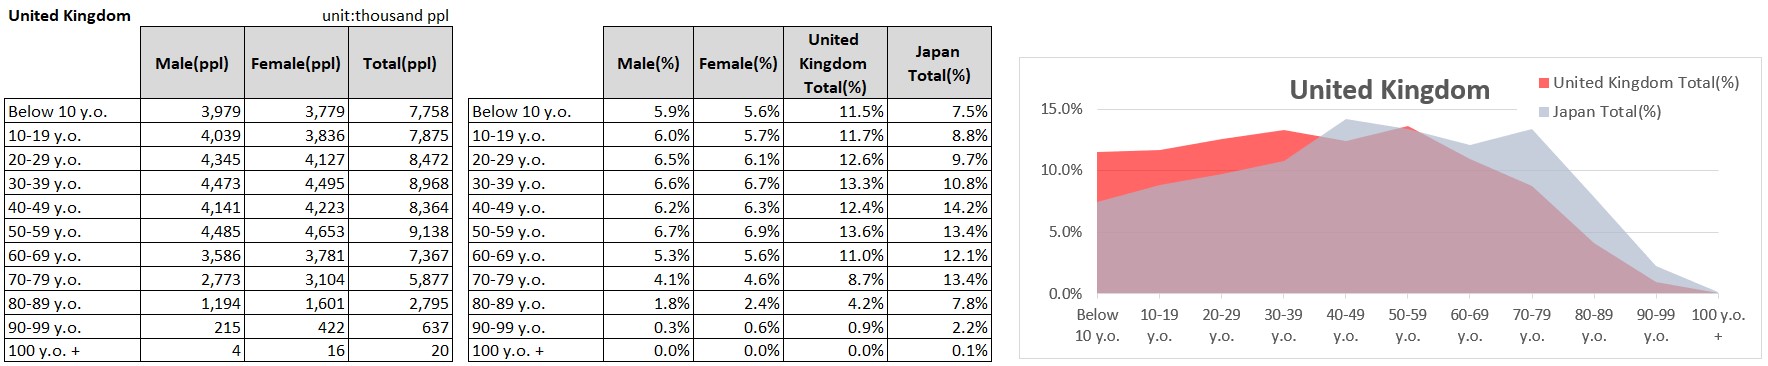
Task: Select cell with value 9,138
Action: [400, 231]
